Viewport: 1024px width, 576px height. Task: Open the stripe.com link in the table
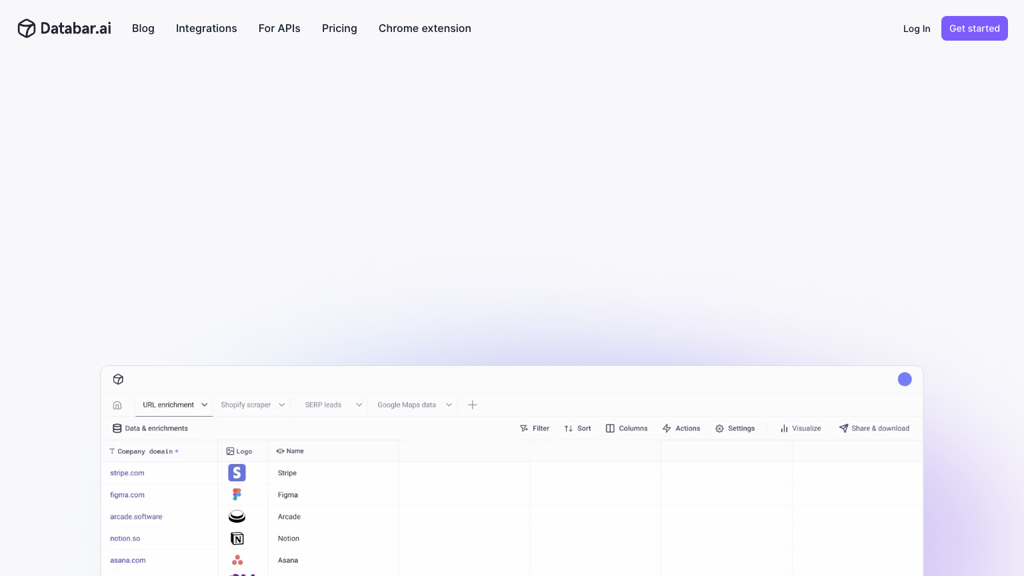click(127, 473)
